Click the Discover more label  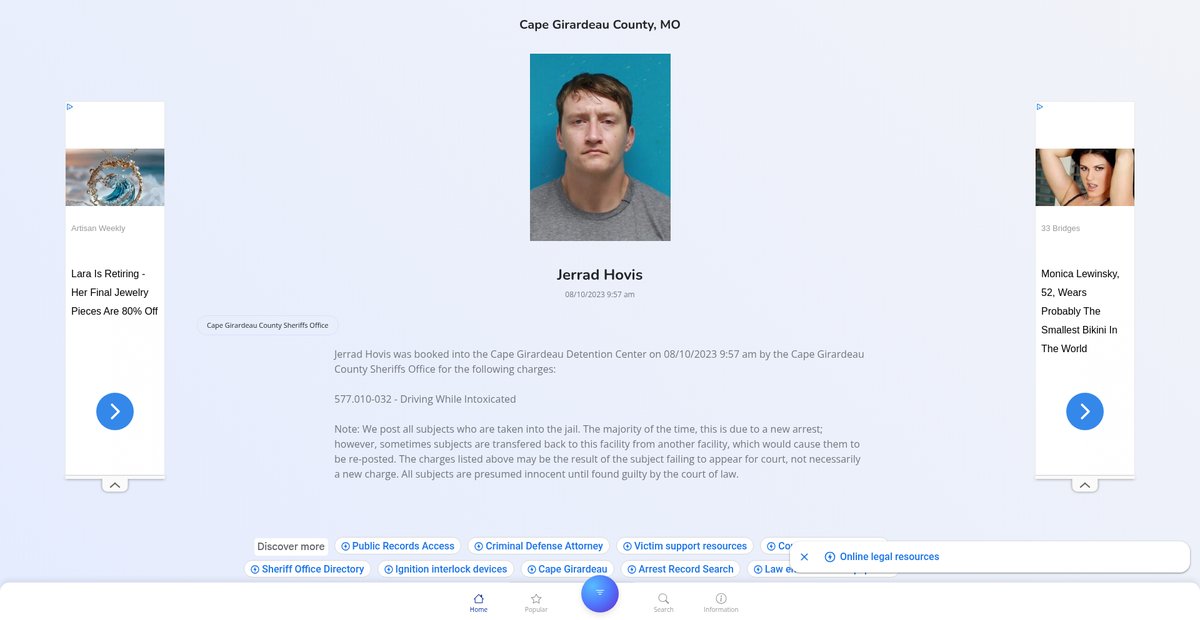(x=291, y=547)
